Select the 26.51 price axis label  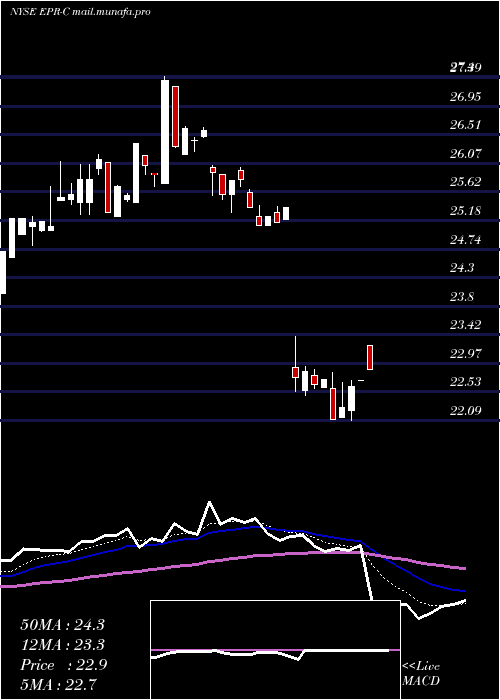coord(466,125)
